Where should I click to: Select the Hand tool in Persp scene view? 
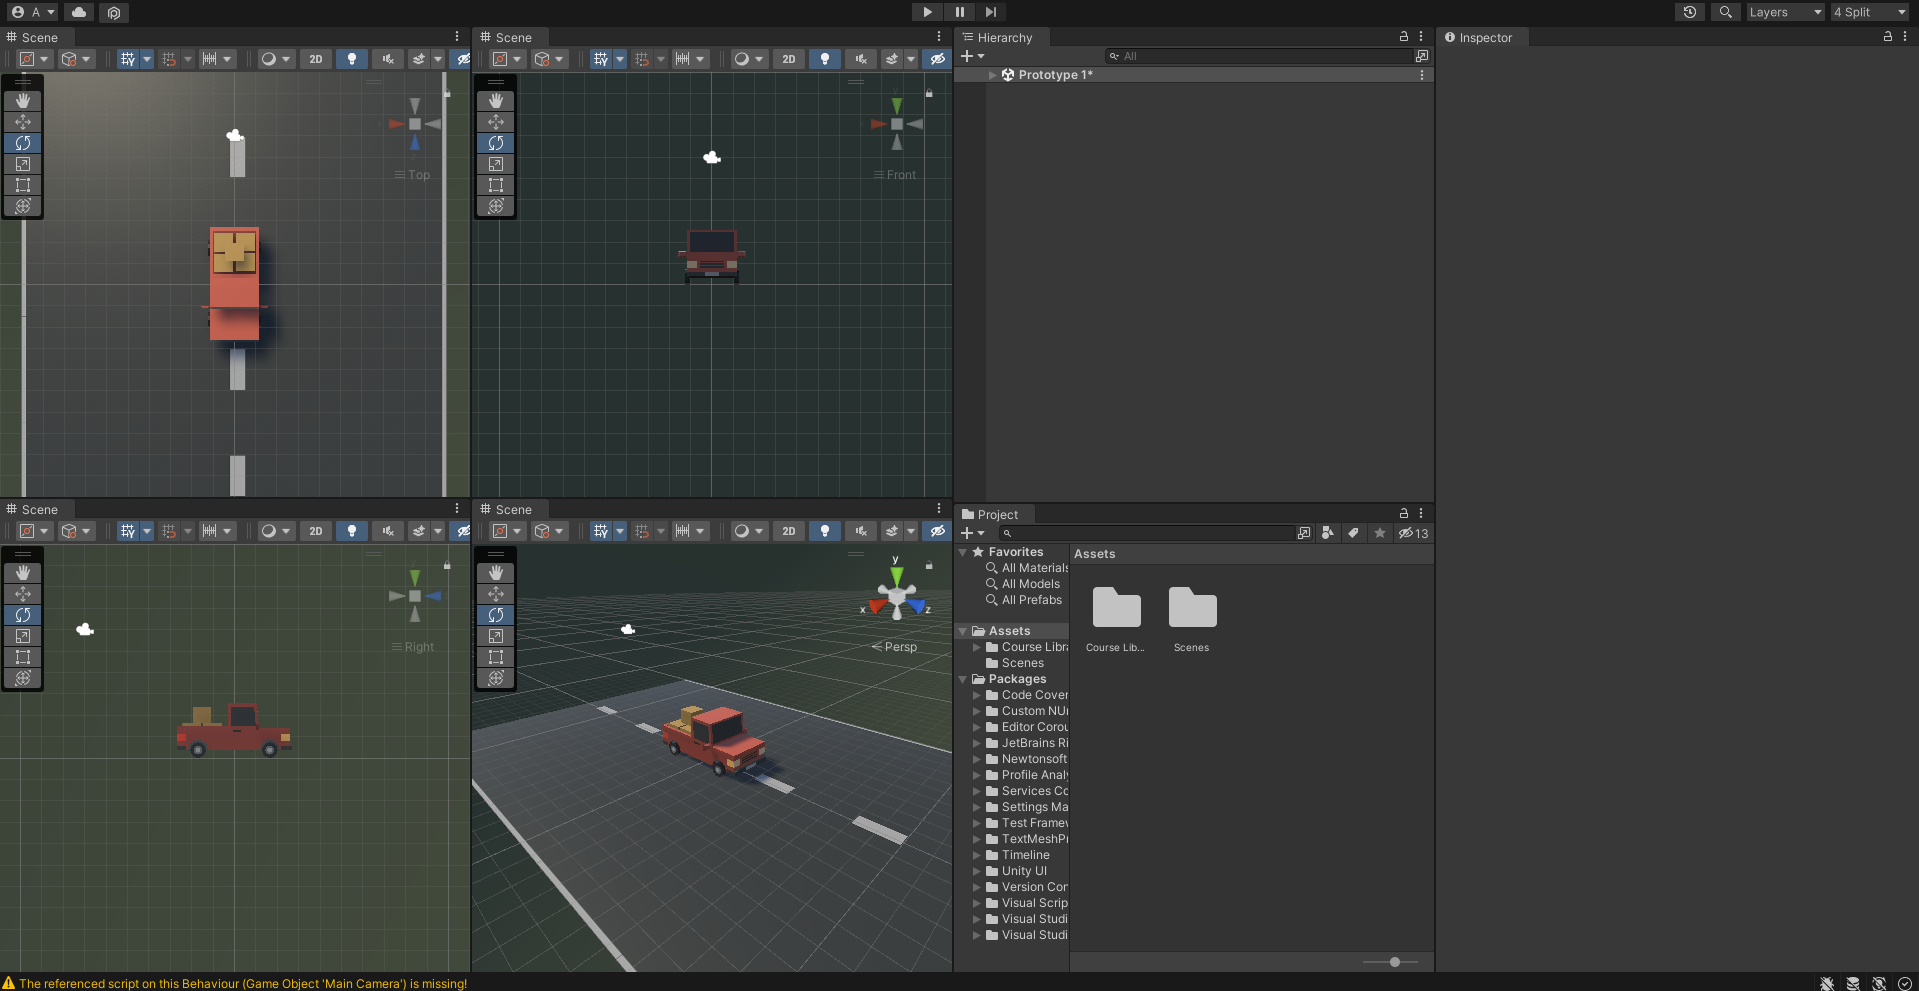(x=496, y=573)
